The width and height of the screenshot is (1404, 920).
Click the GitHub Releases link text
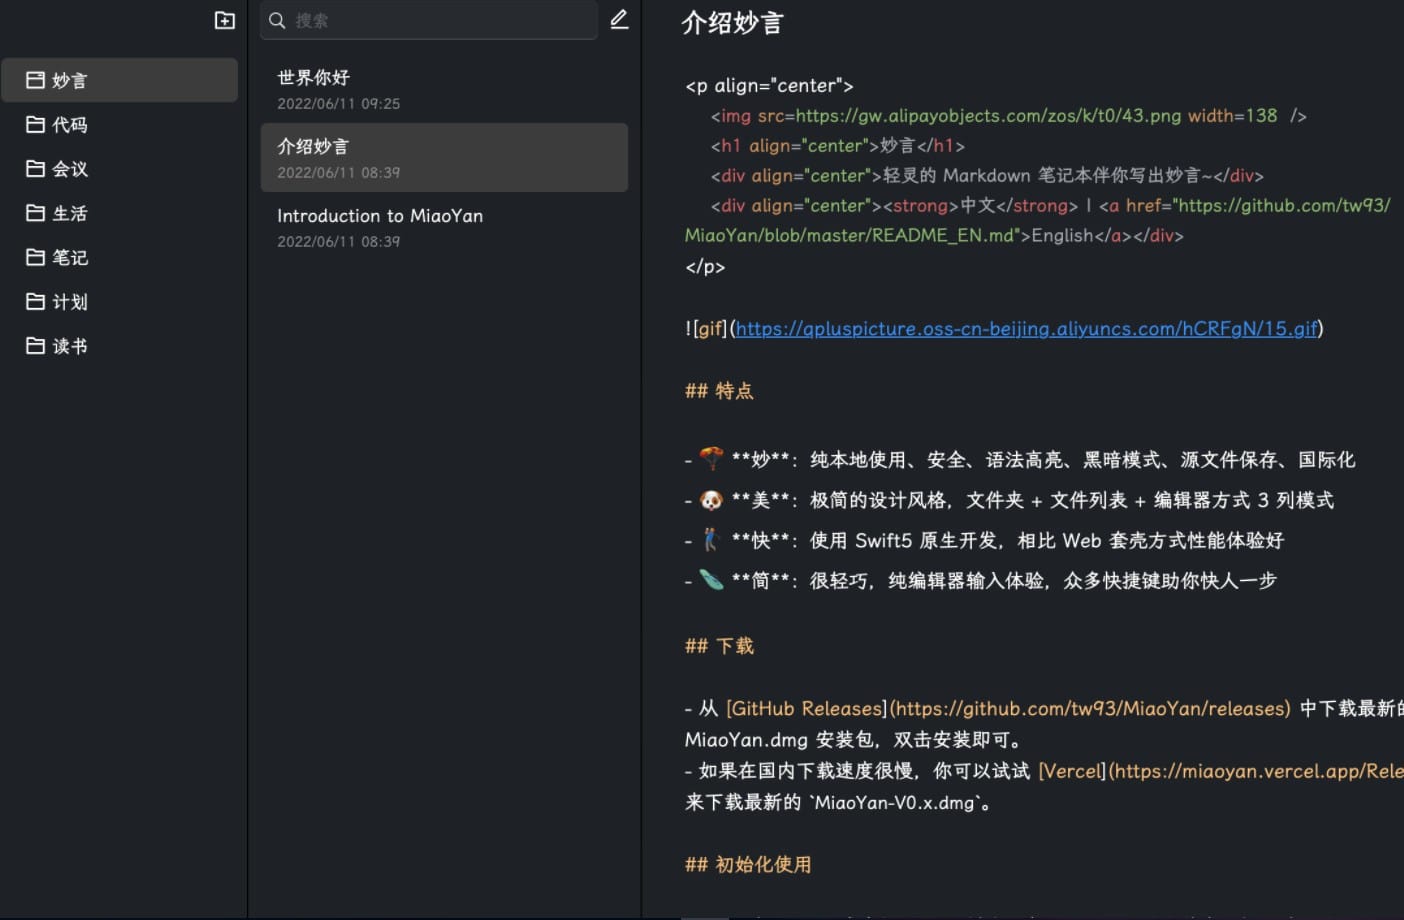coord(806,709)
